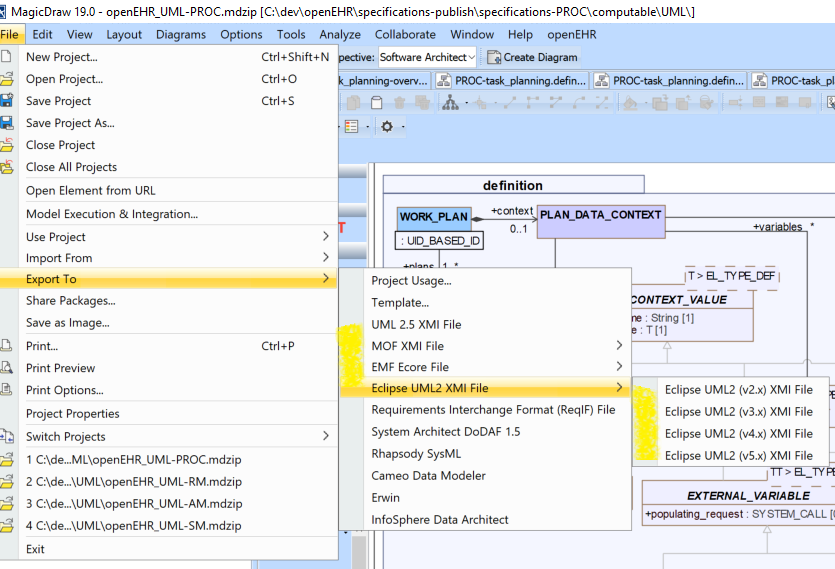835x569 pixels.
Task: Choose Eclipse UML2 (v2.x) XMI File
Action: [x=738, y=389]
